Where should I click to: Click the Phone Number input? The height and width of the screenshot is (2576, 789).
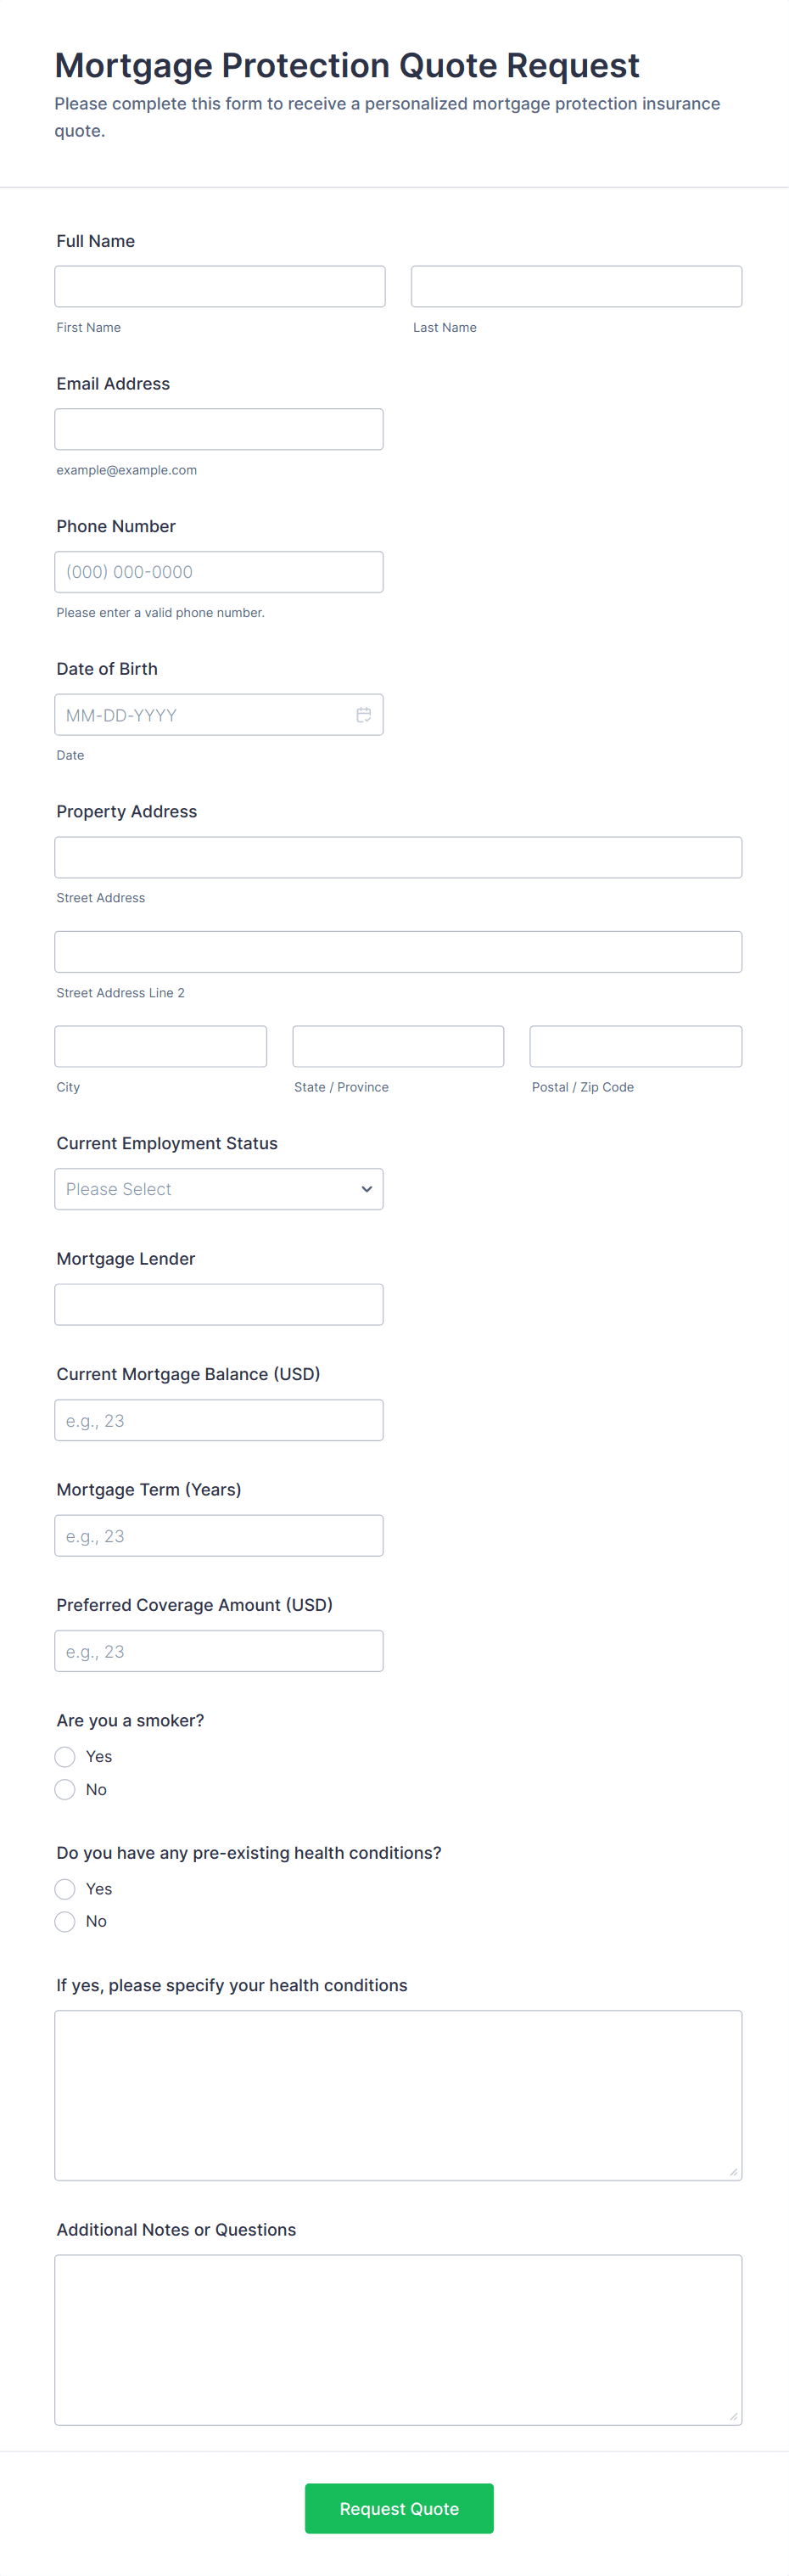click(218, 572)
